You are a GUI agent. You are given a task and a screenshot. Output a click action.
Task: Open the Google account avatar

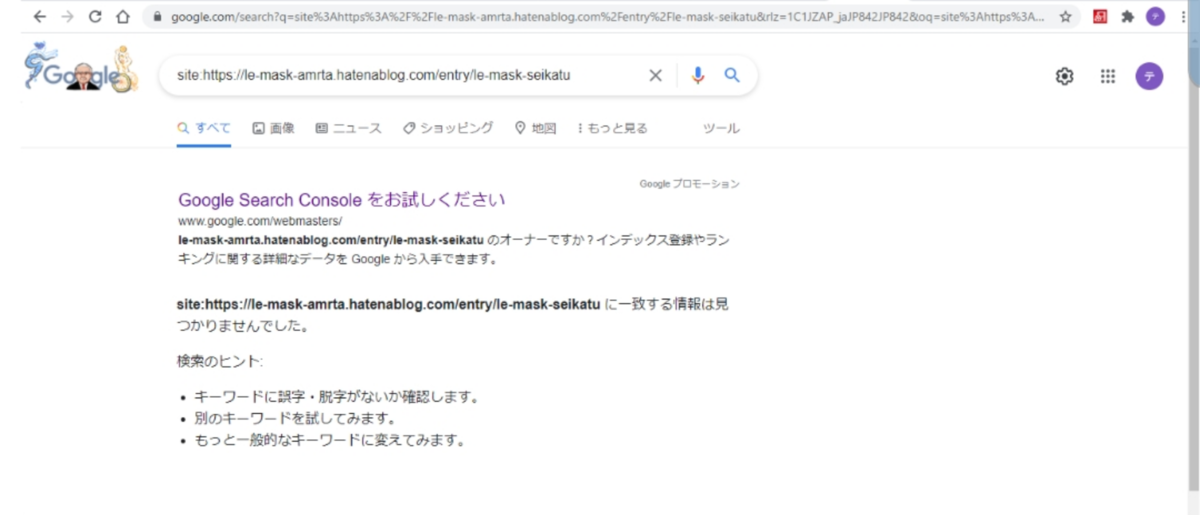pyautogui.click(x=1150, y=76)
